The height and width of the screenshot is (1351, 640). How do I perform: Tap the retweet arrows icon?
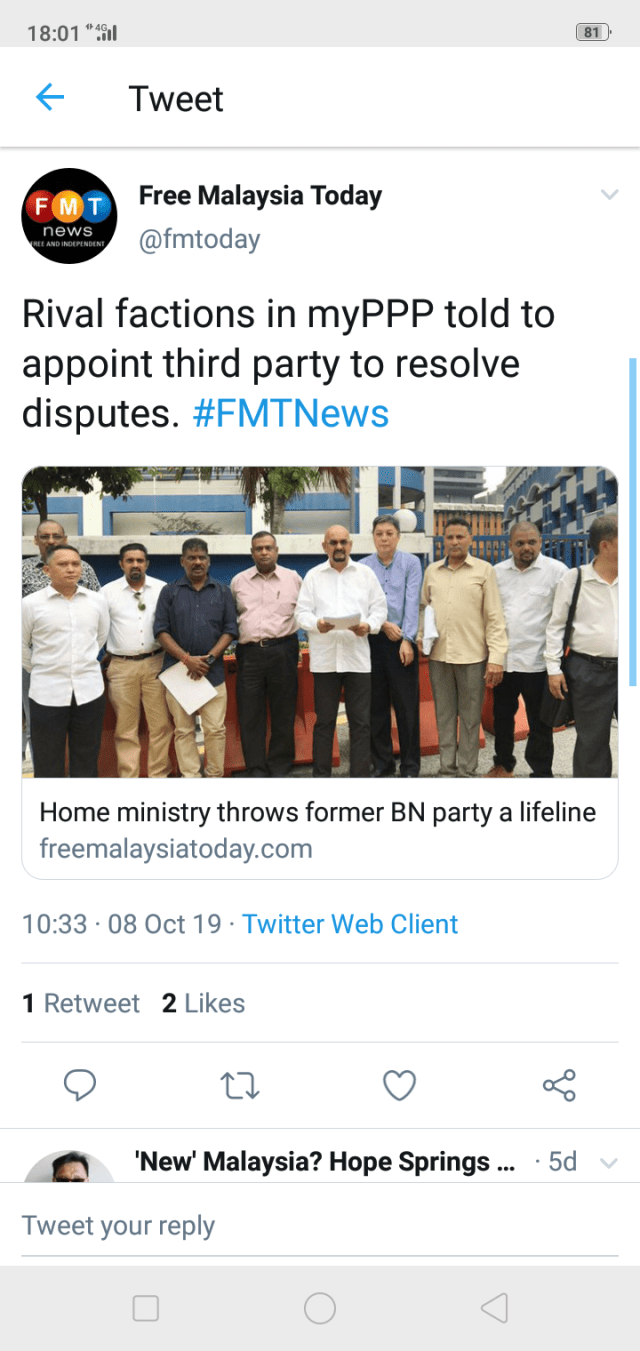239,1085
